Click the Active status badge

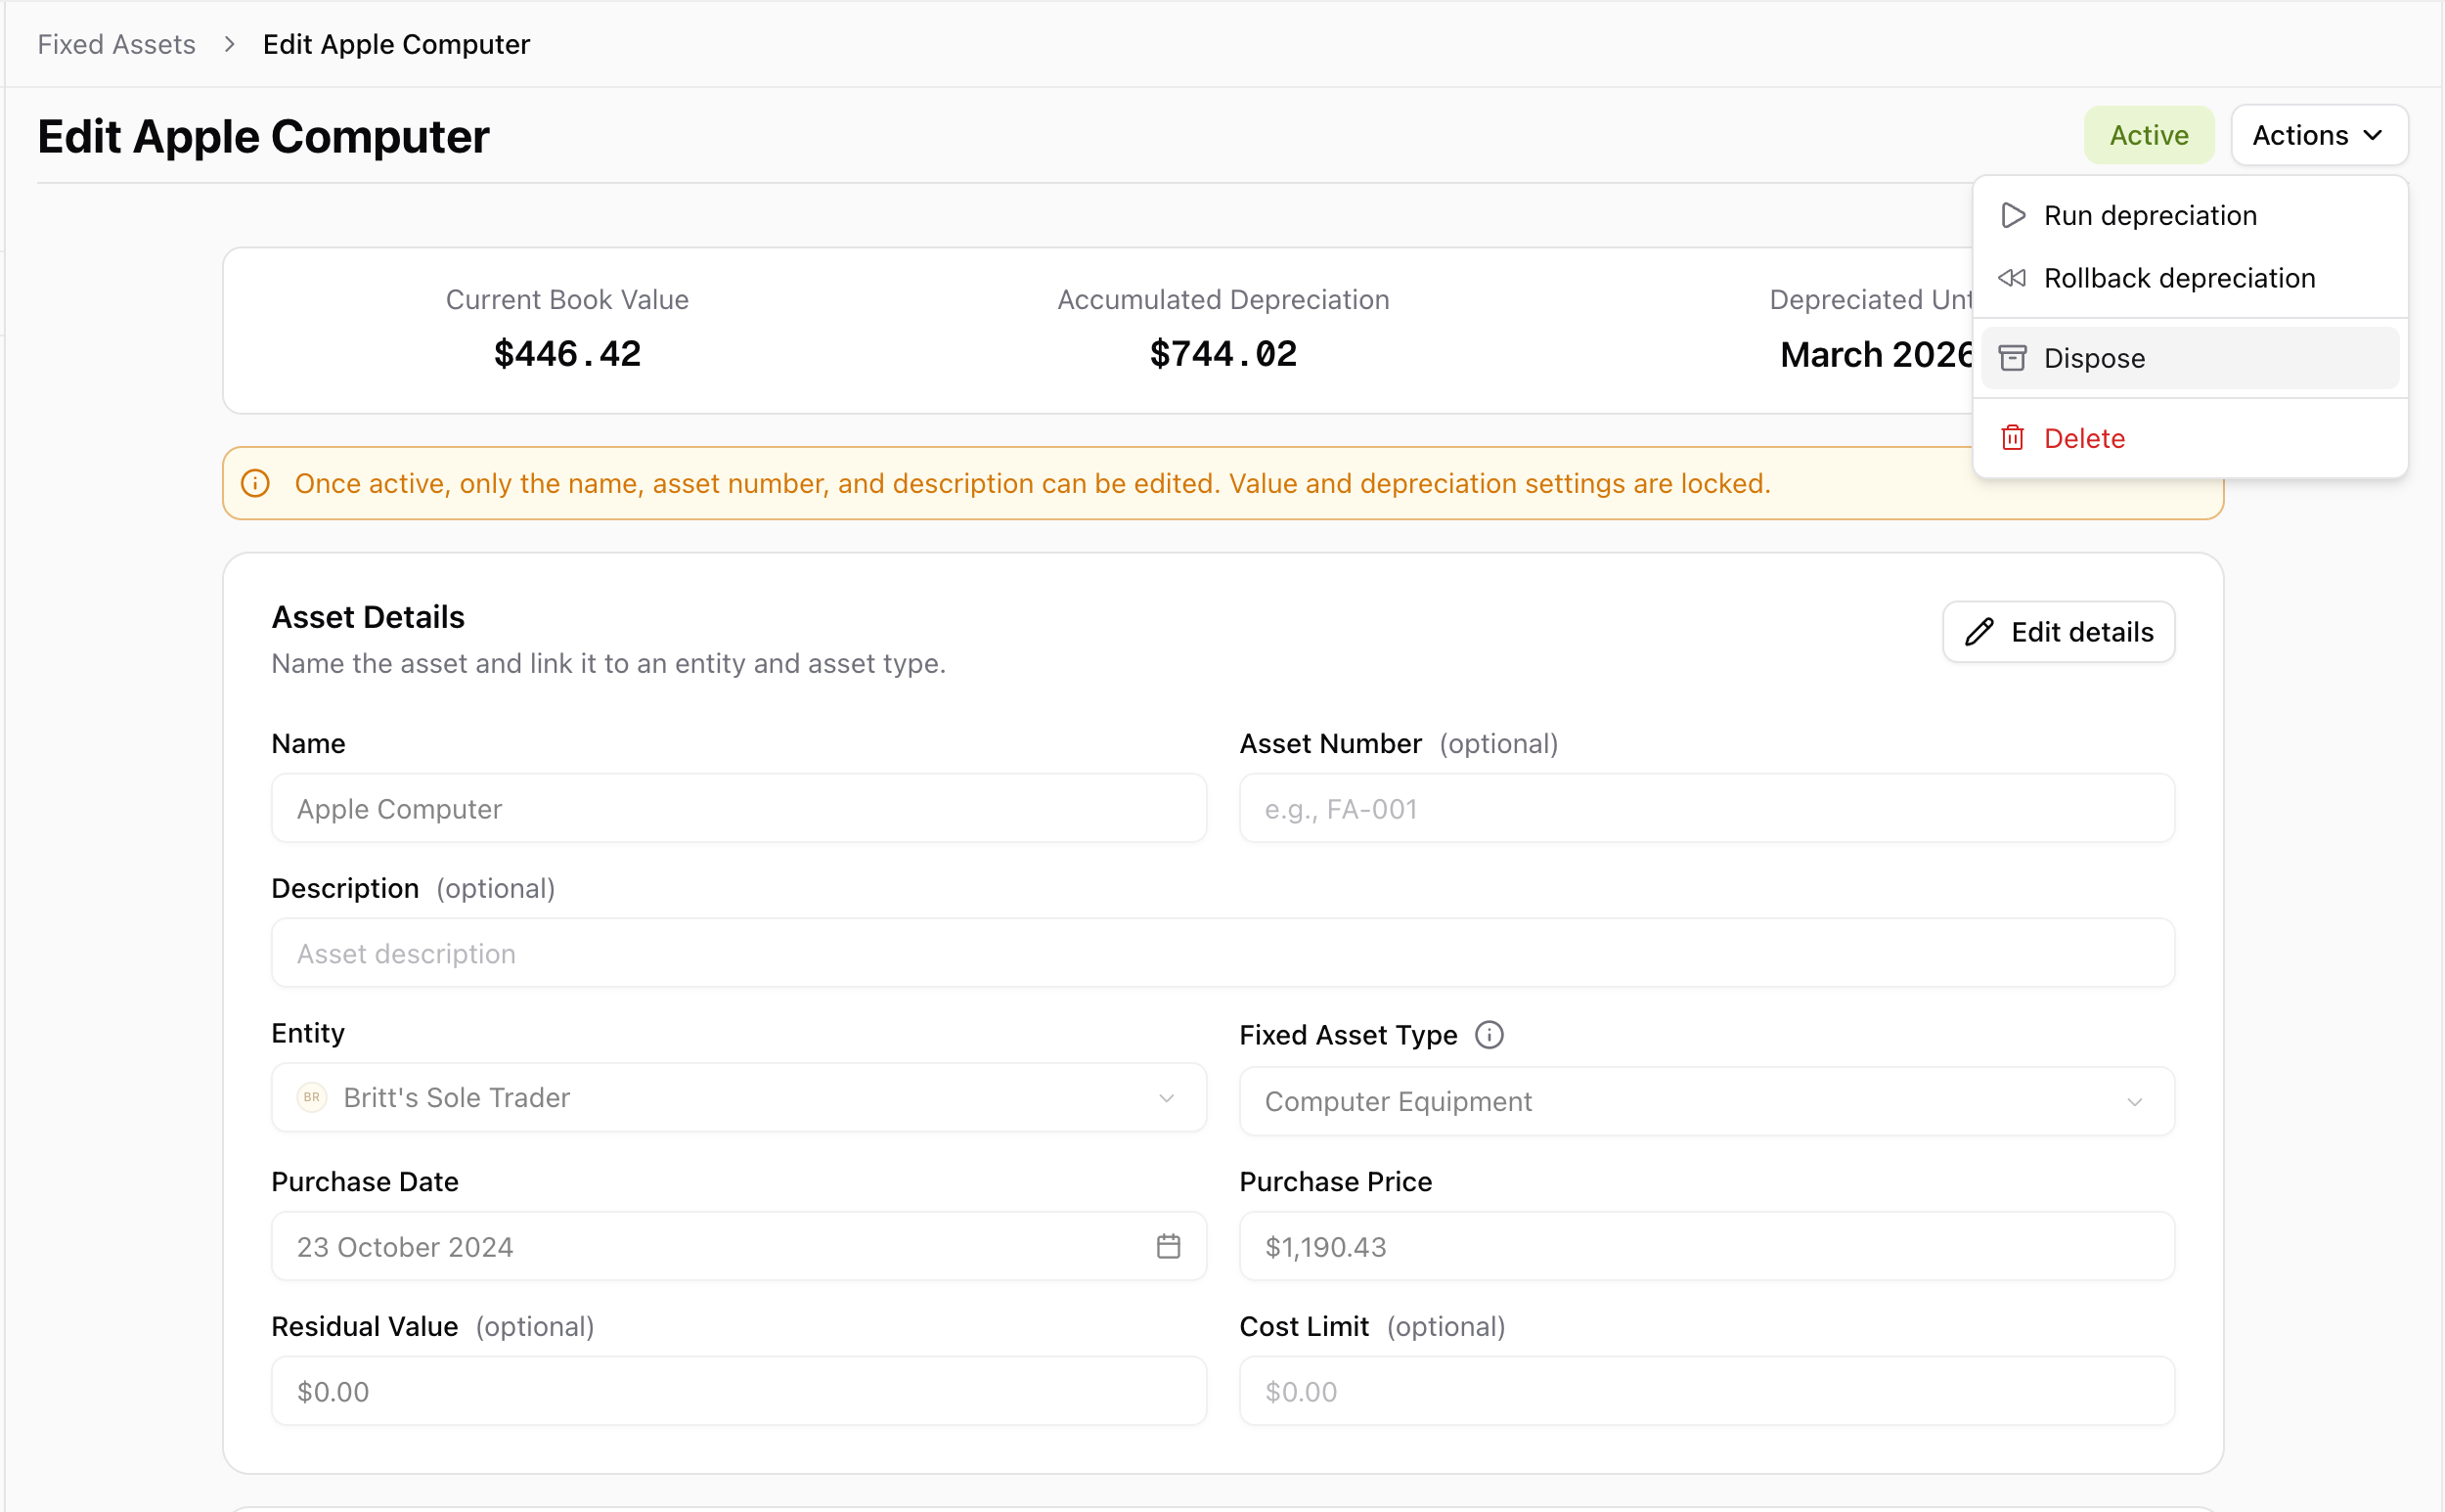click(x=2149, y=135)
